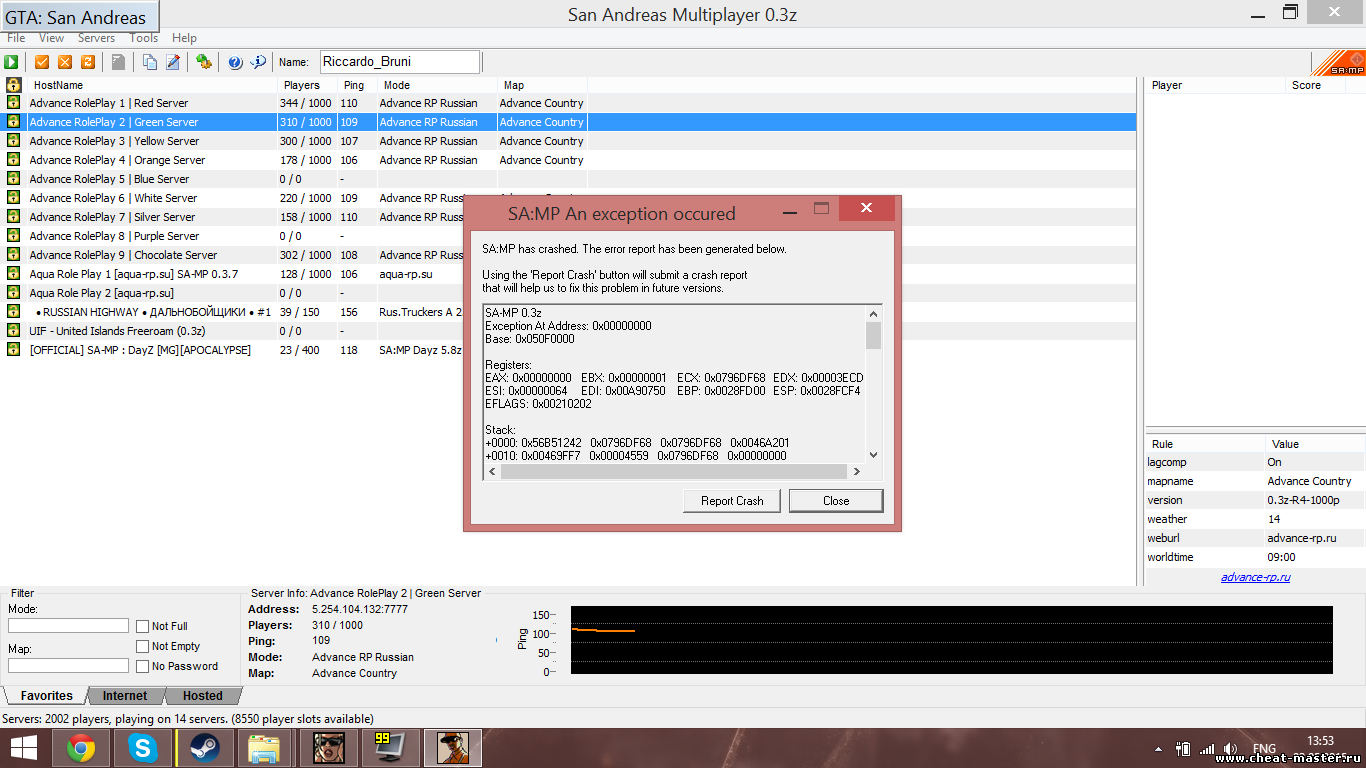Screen dimensions: 1366x768
Task: Open Settings via the gear toolbar icon
Action: (204, 62)
